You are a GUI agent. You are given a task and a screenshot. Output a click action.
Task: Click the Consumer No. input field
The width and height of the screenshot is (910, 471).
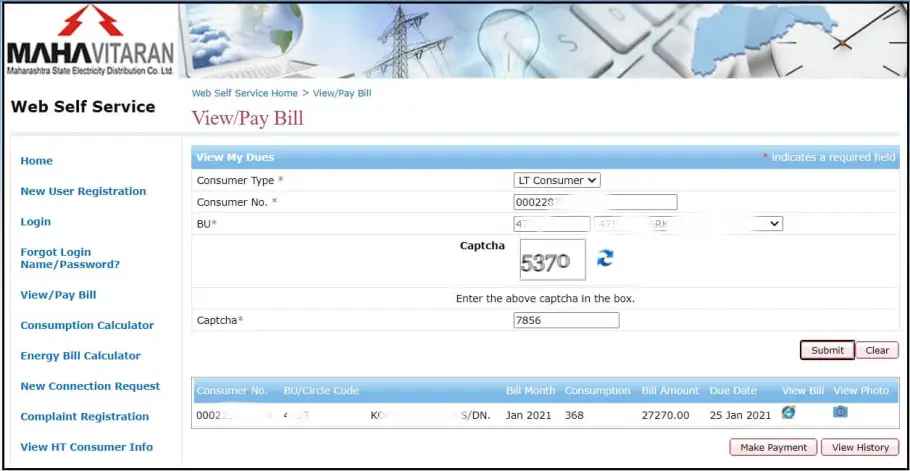click(595, 202)
